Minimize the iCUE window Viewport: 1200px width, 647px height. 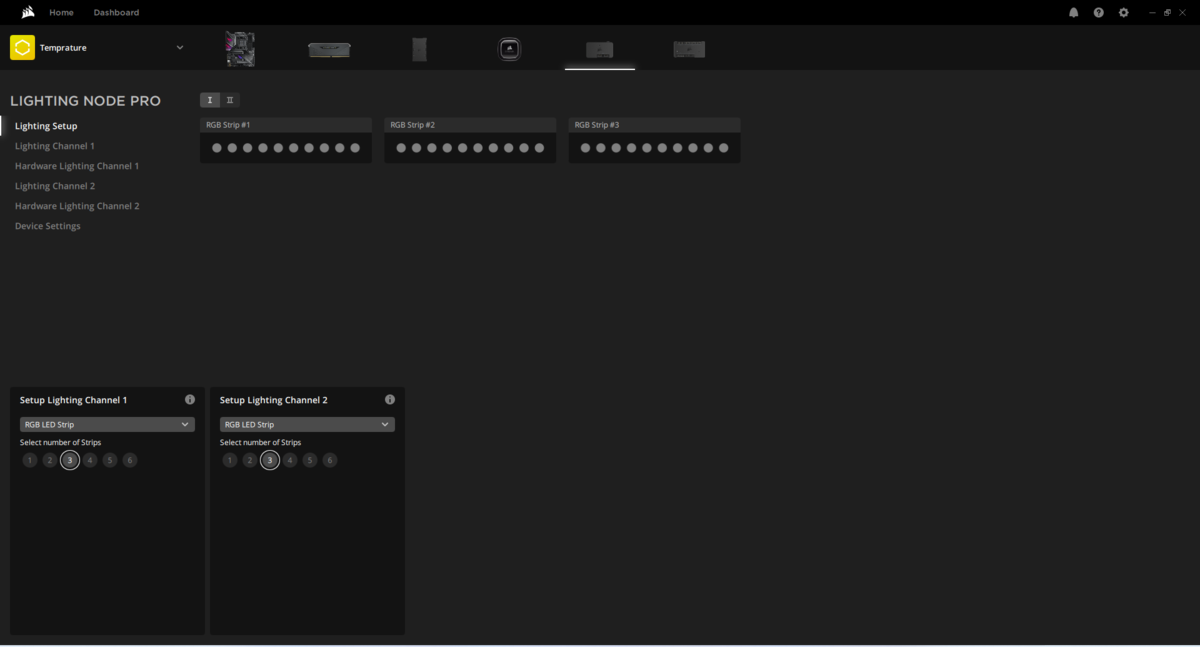click(1153, 13)
